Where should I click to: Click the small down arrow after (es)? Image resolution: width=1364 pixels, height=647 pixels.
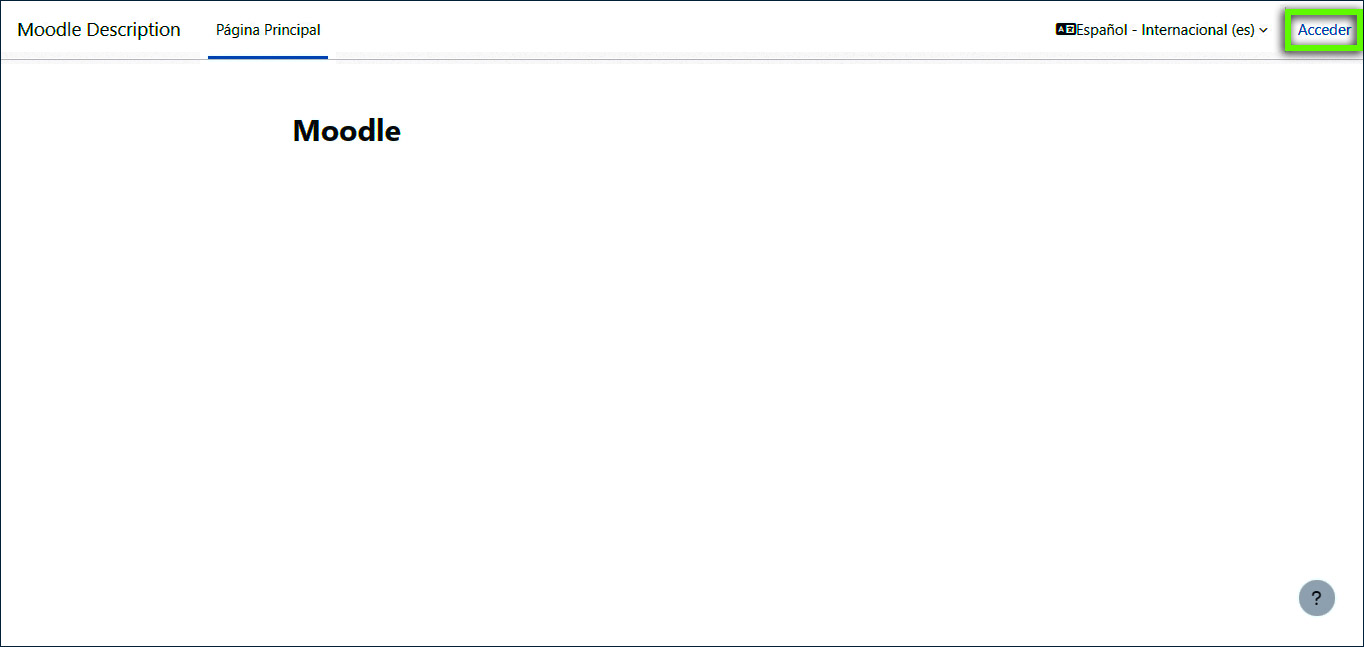pos(1264,31)
